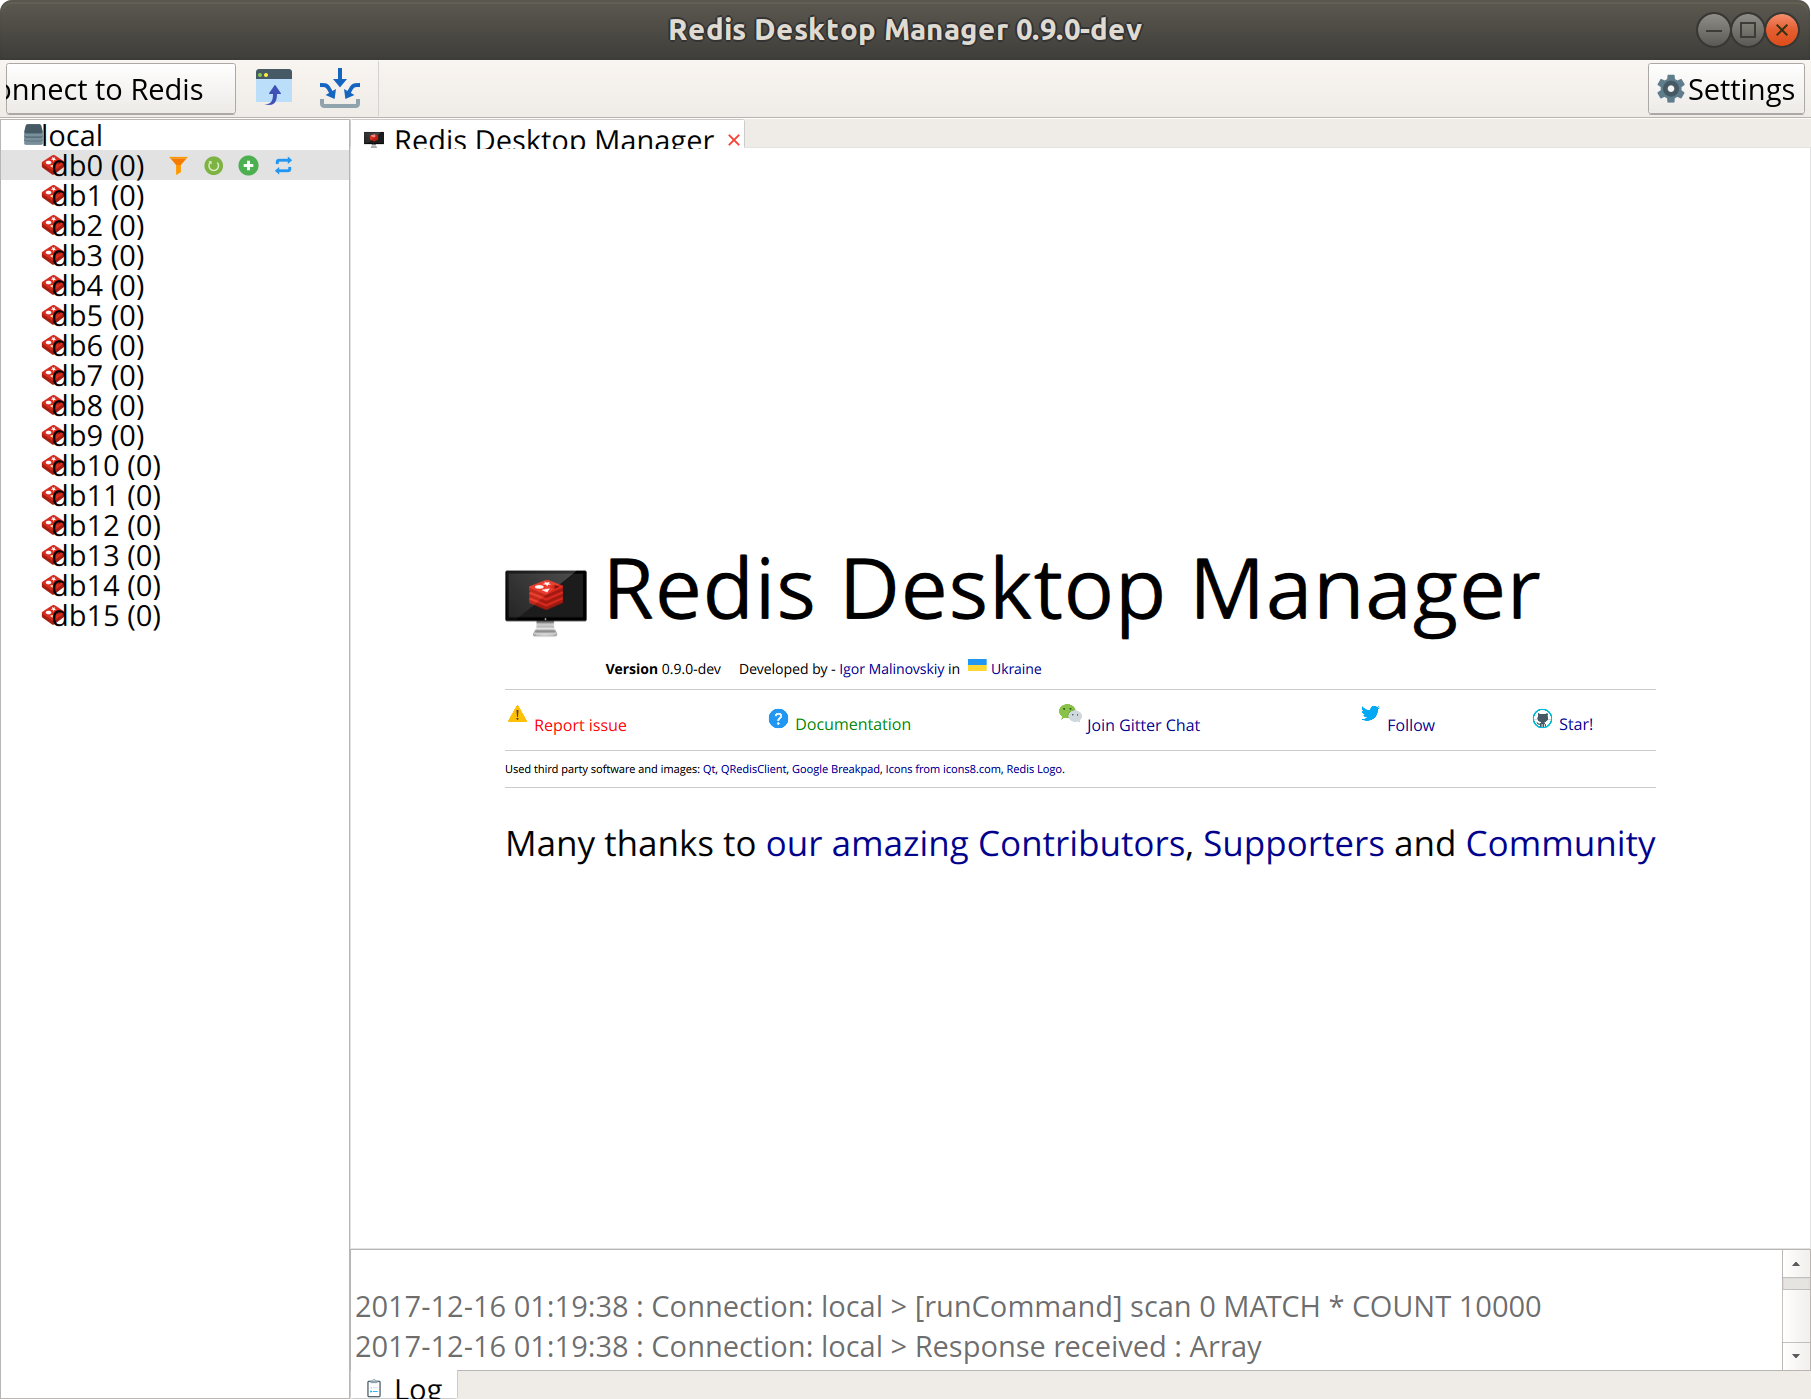Open the Documentation link
1811x1399 pixels.
click(852, 723)
